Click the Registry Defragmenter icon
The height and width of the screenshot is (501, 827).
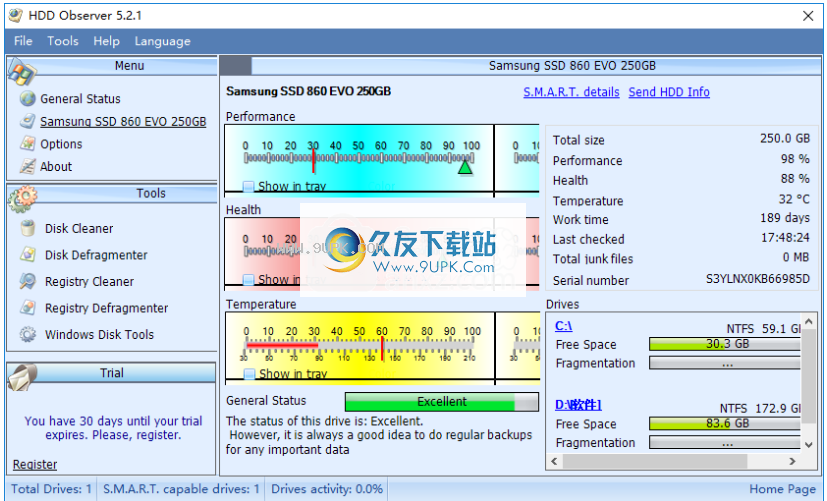click(28, 307)
